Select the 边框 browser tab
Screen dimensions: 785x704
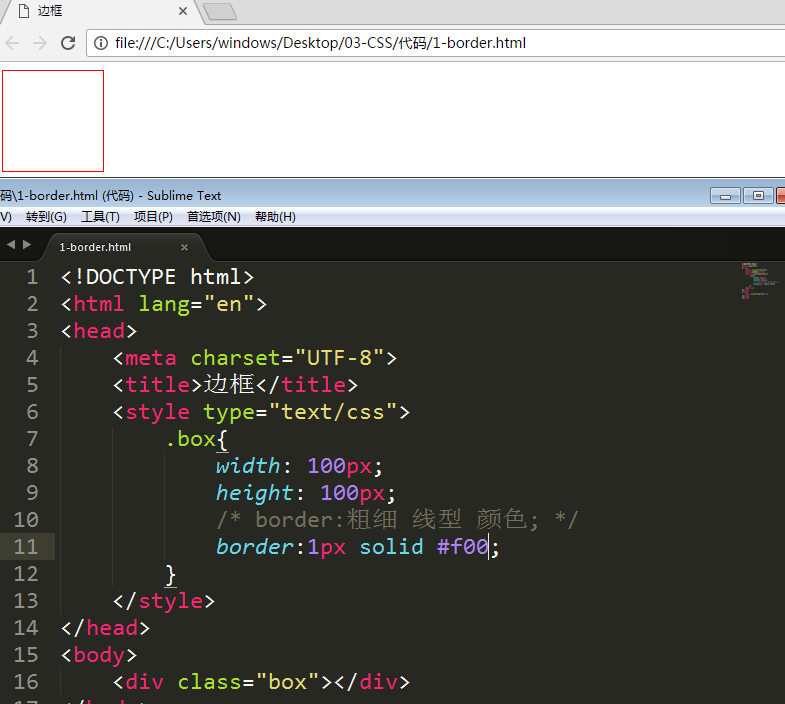(90, 11)
